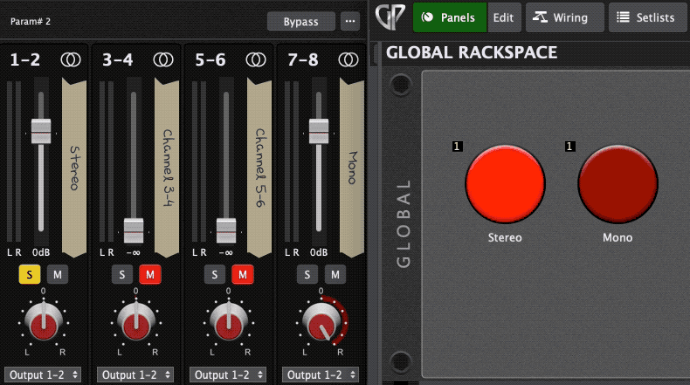Unmute channel 3-4
Screen dimensions: 690x385
150,275
